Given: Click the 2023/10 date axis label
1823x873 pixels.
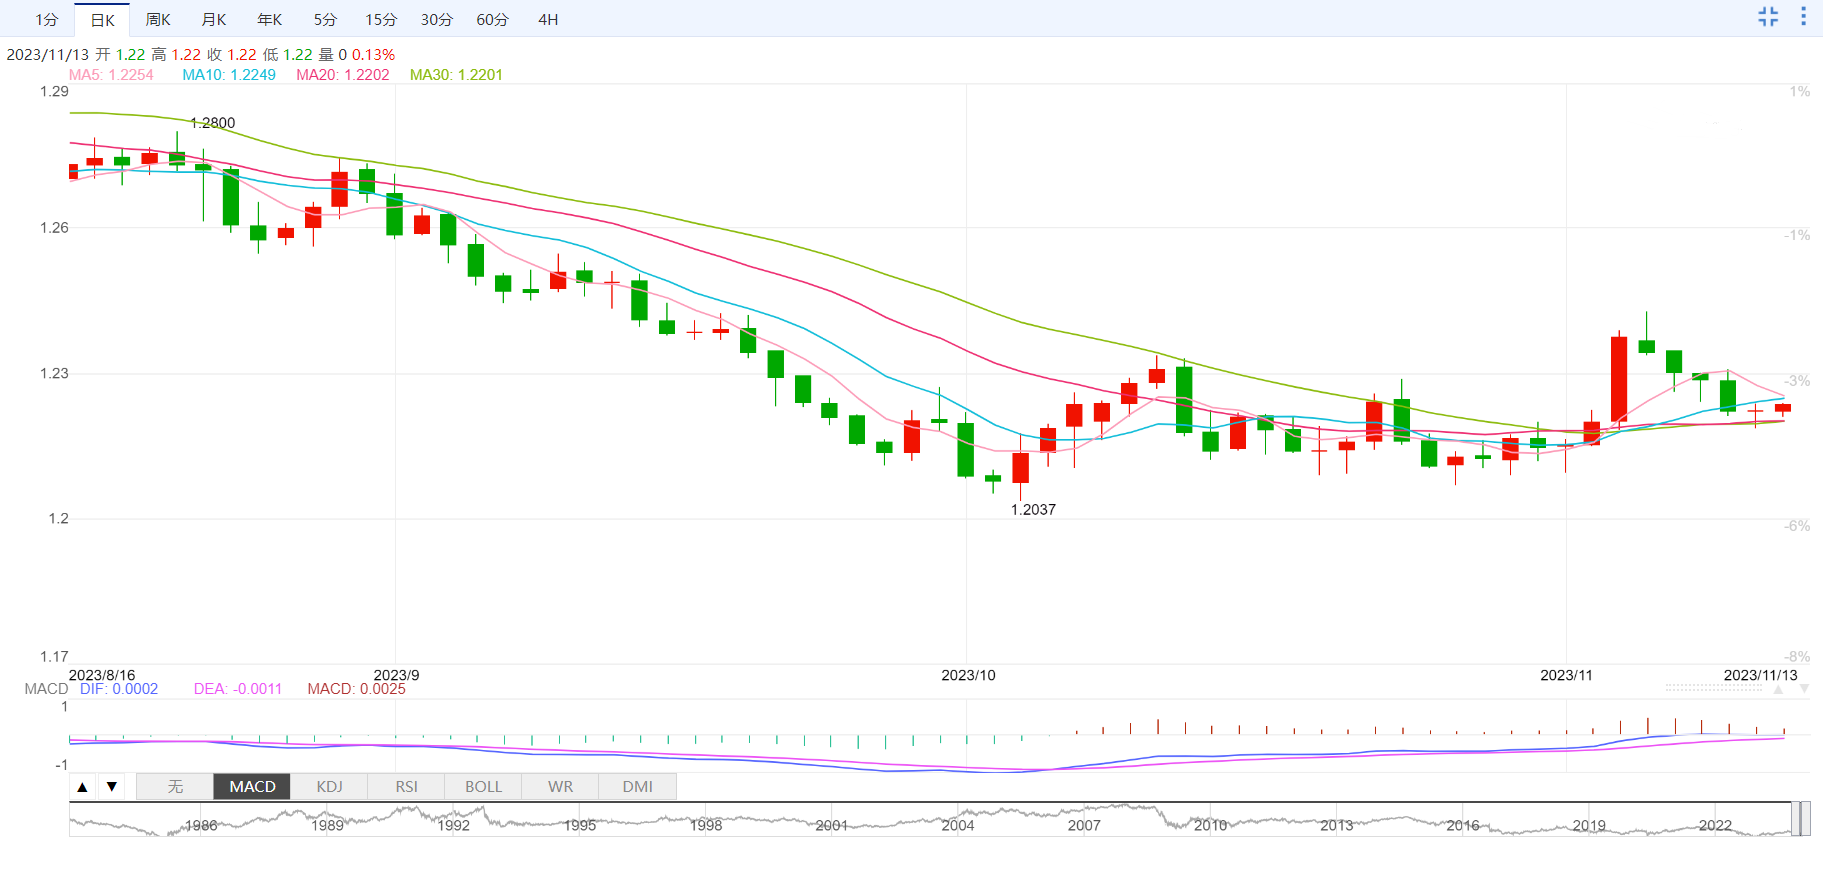Looking at the screenshot, I should pos(968,676).
